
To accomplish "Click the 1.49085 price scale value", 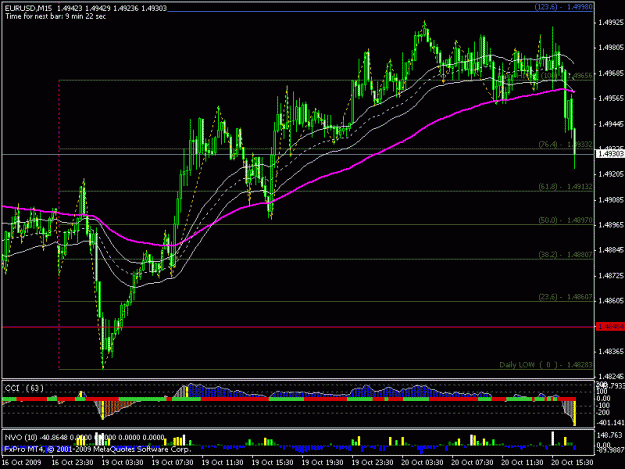I will click(611, 200).
